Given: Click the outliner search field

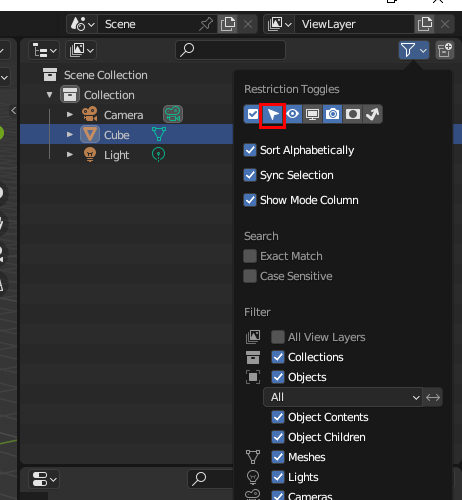Looking at the screenshot, I should pyautogui.click(x=230, y=50).
